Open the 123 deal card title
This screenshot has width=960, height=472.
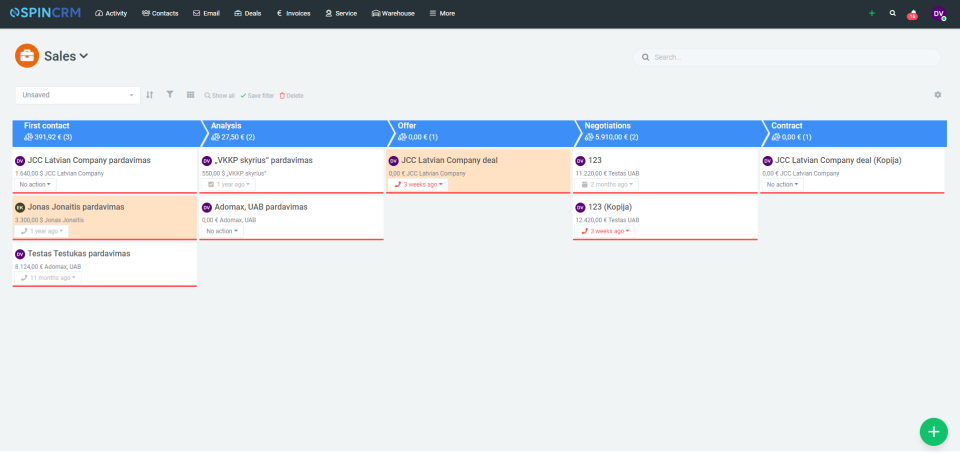tap(595, 160)
